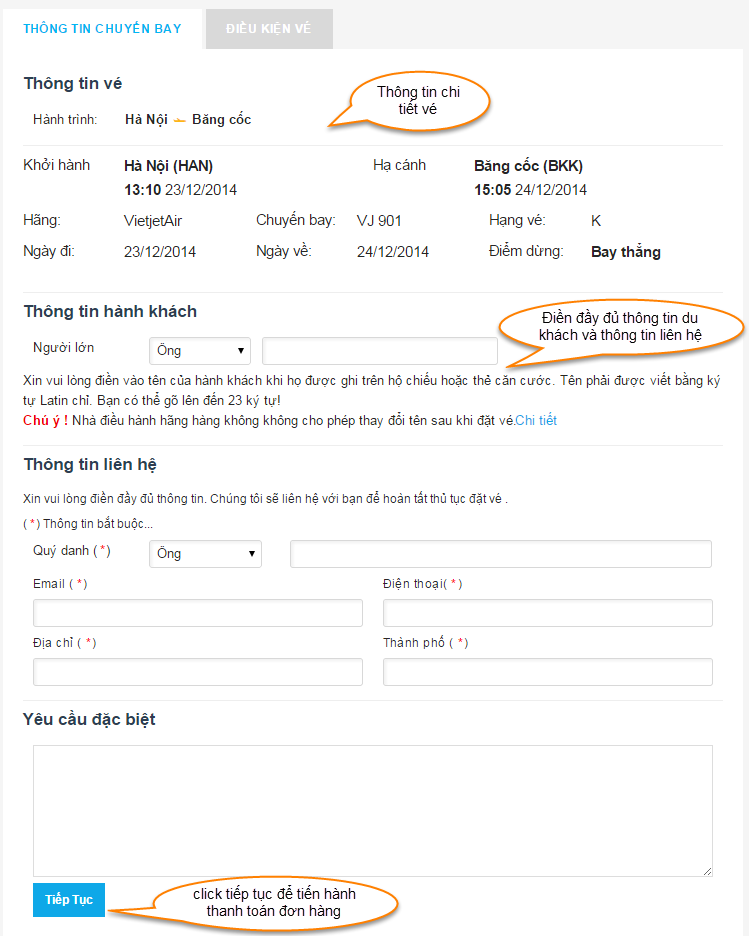Screen dimensions: 749x936
Task: Click the Hà Nội (HAN) departure text
Action: (x=168, y=166)
